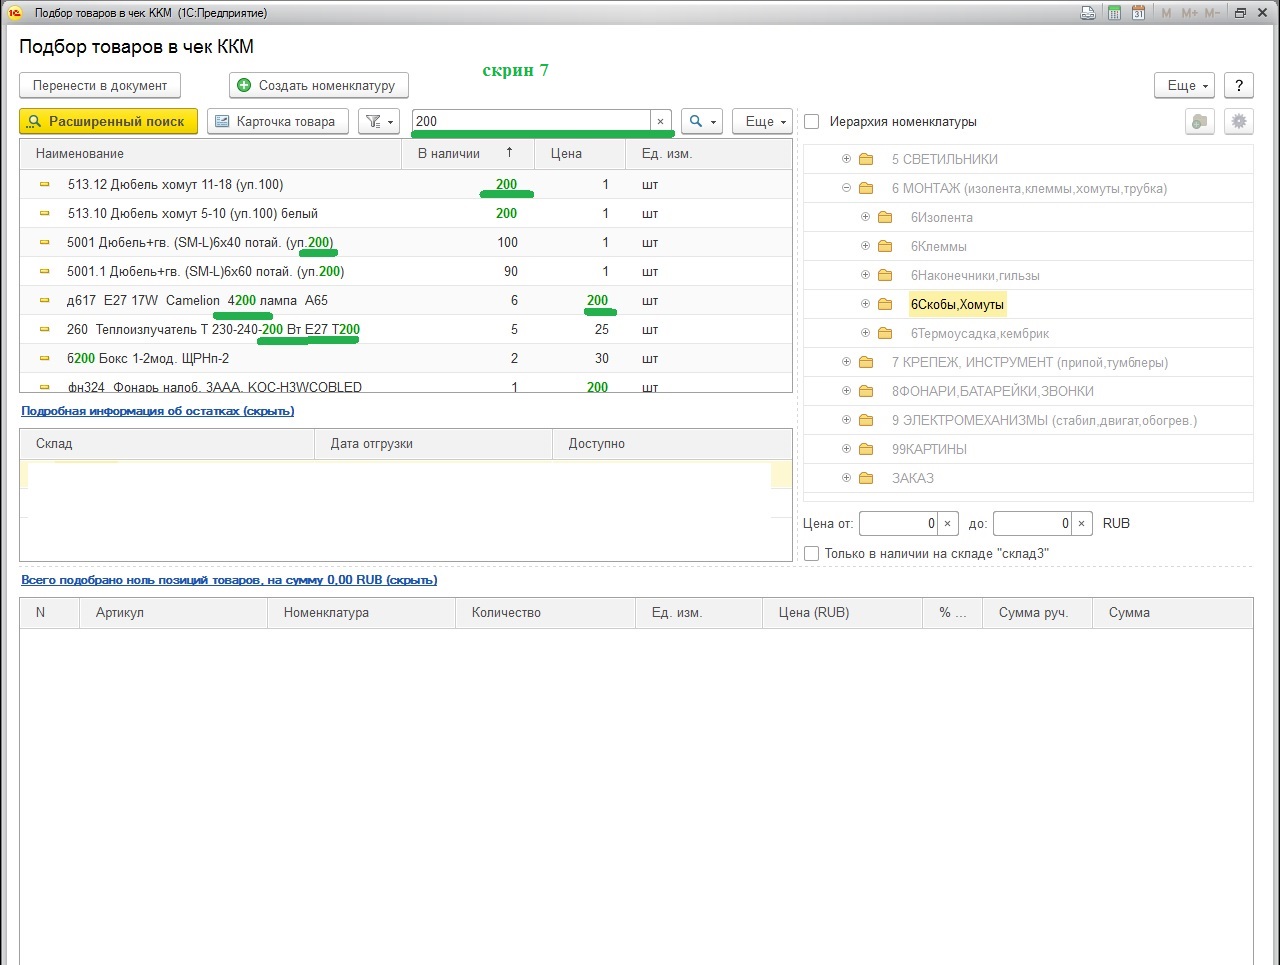Open the calendar icon showing 31
Screen dimensions: 1280x965
(1138, 13)
